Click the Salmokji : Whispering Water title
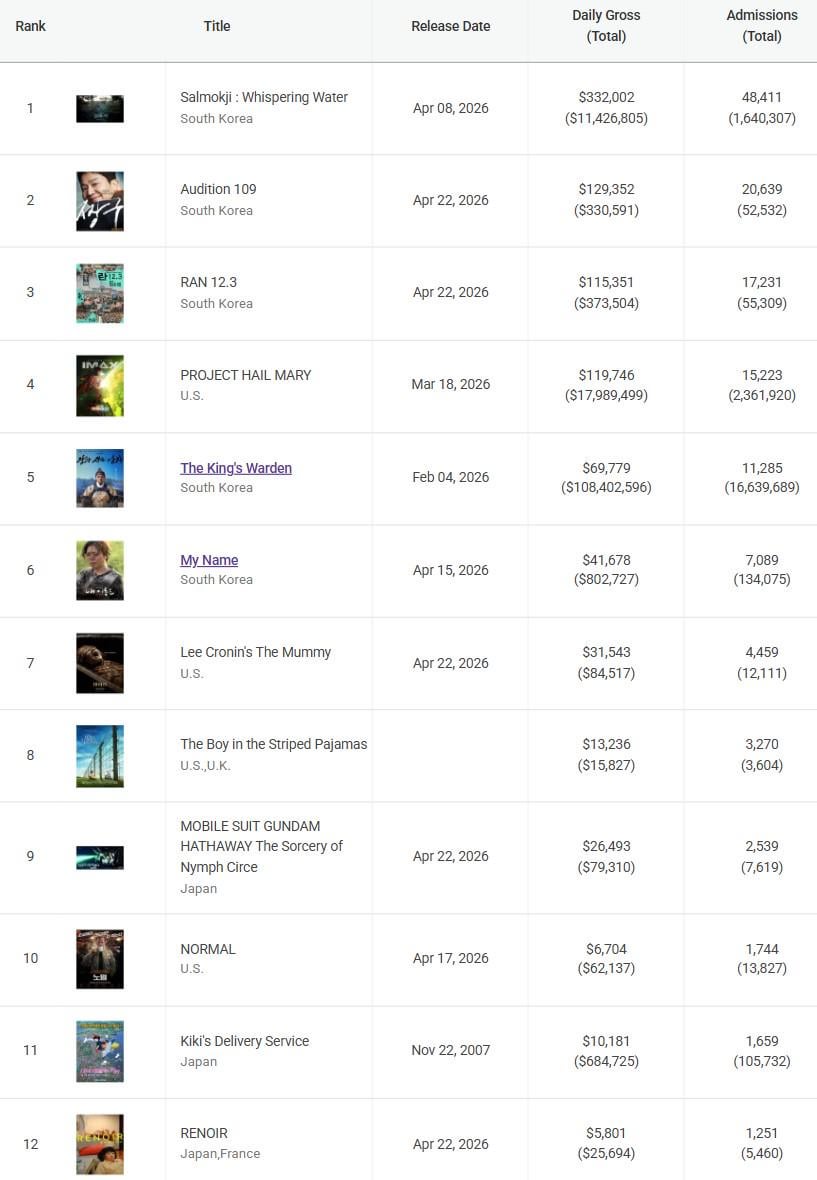817x1180 pixels. pos(264,97)
